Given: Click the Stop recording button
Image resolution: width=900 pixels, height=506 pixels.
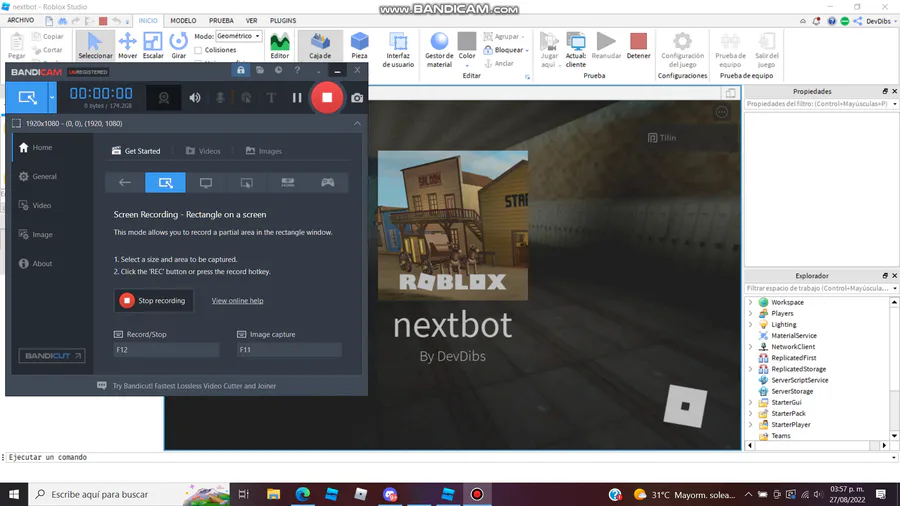Looking at the screenshot, I should (x=153, y=301).
